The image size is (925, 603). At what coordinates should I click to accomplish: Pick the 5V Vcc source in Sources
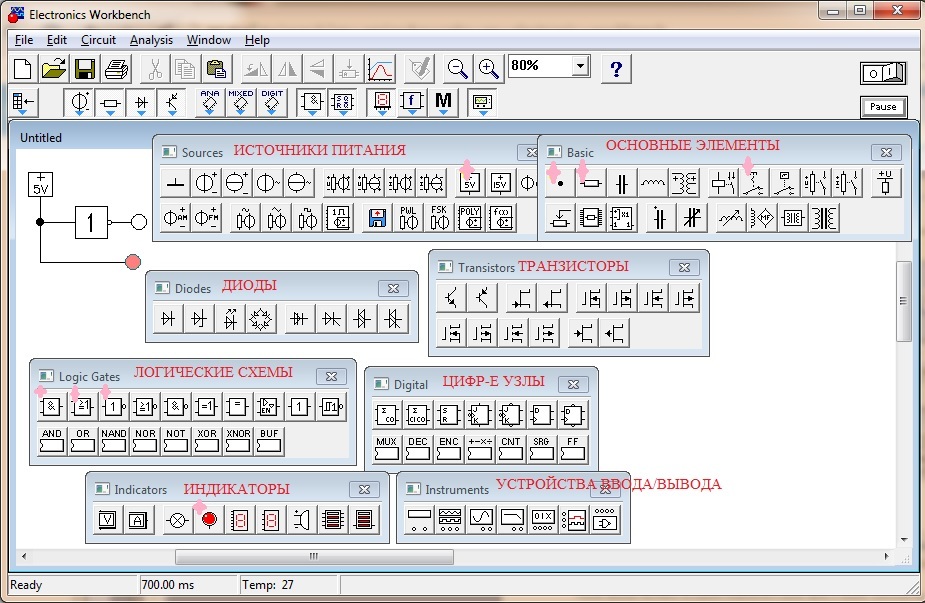click(x=470, y=183)
